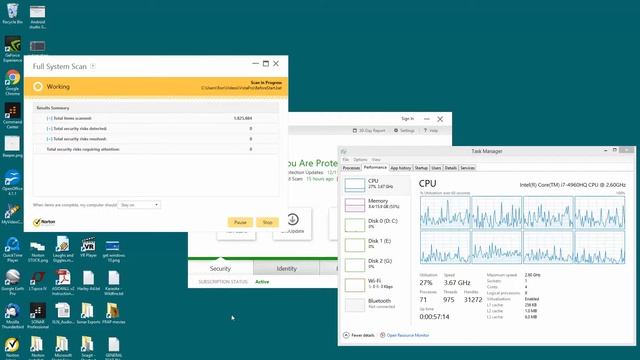
Task: Open the QuickTime Player desktop shortcut
Action: point(12,250)
